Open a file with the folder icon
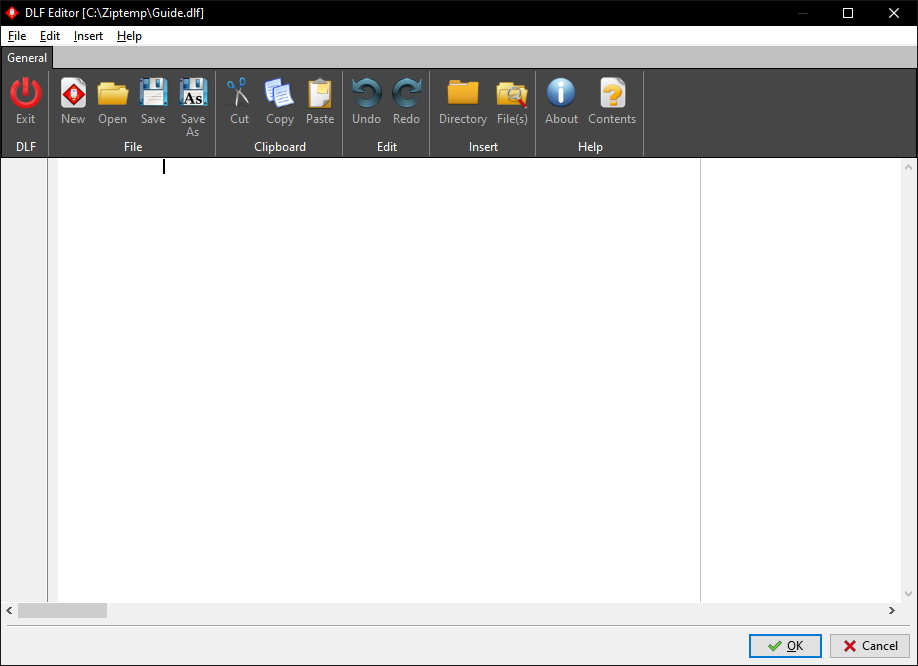Screen dimensions: 918x666 pyautogui.click(x=112, y=93)
